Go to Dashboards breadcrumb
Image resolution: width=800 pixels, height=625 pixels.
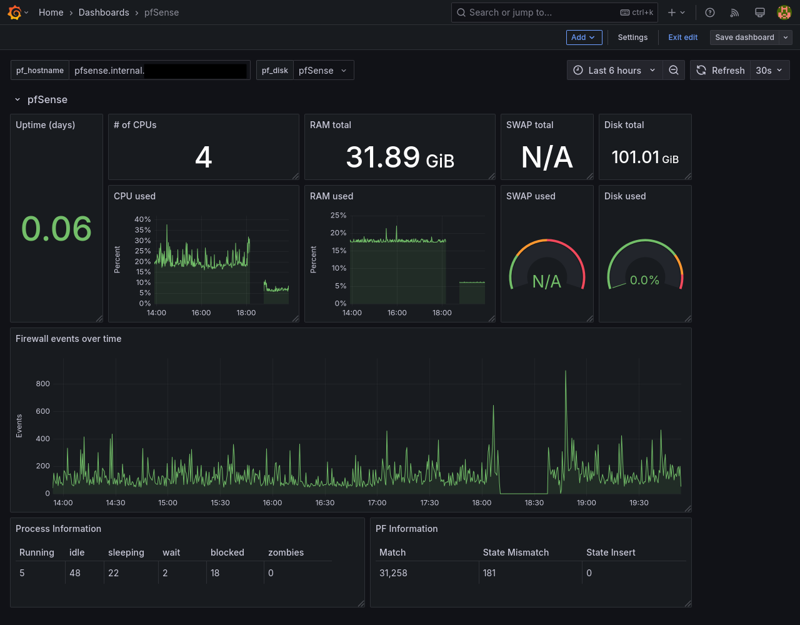click(104, 12)
